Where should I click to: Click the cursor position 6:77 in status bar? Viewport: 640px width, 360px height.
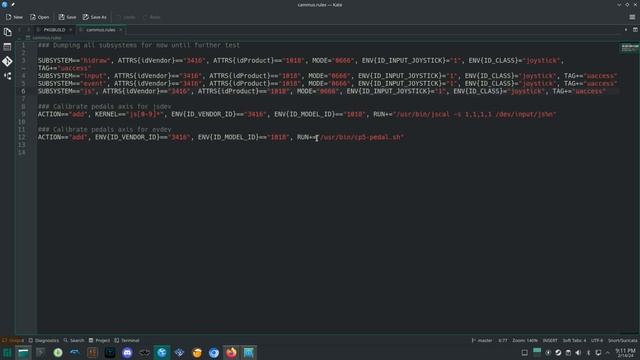click(x=503, y=340)
